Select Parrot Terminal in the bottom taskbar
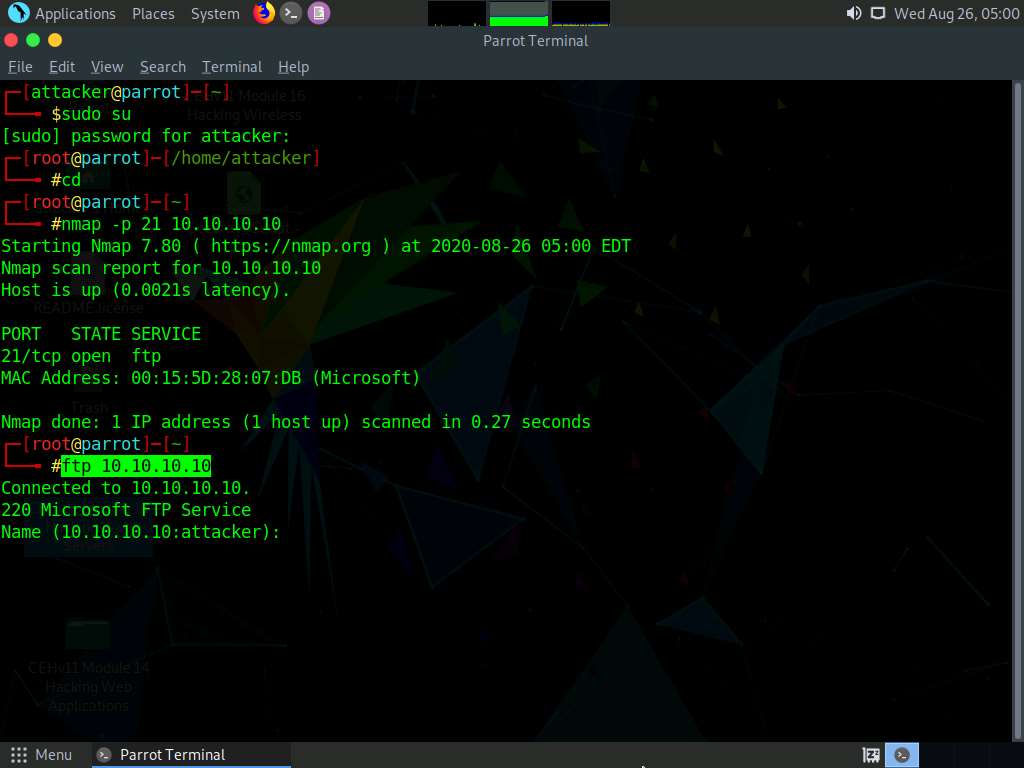Screen dimensions: 1024x768 coord(192,755)
